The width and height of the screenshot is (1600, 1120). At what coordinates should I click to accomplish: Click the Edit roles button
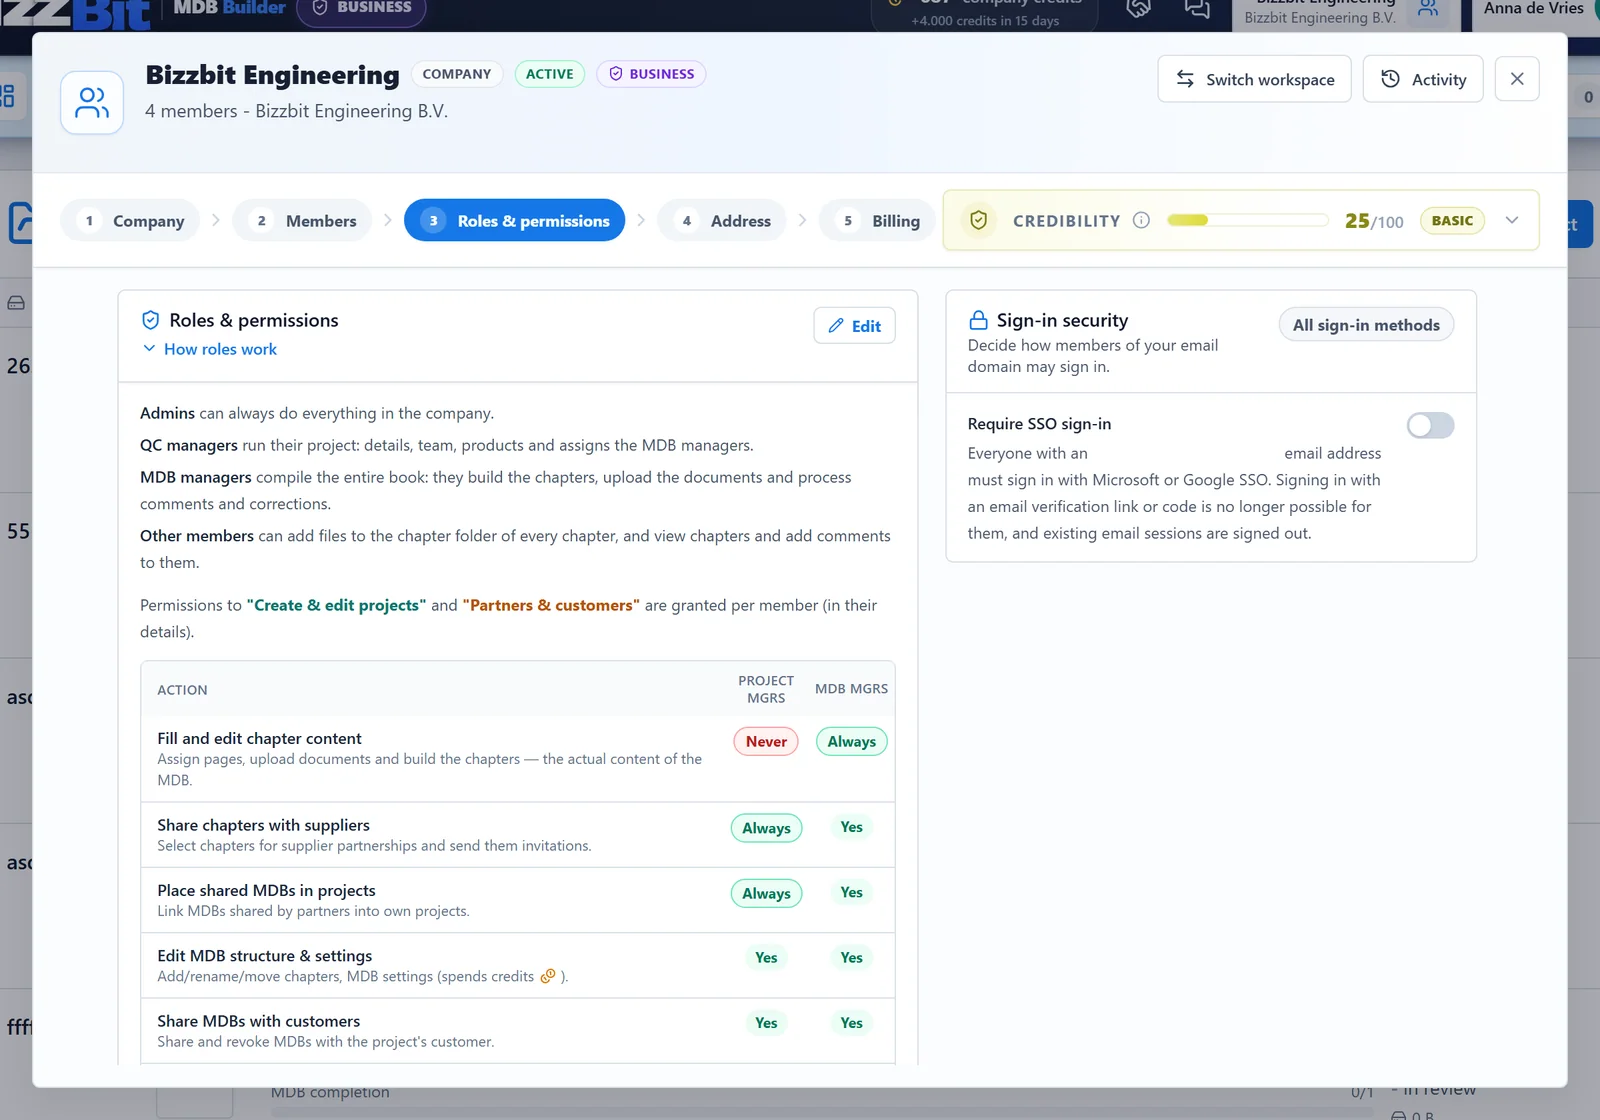pos(854,326)
